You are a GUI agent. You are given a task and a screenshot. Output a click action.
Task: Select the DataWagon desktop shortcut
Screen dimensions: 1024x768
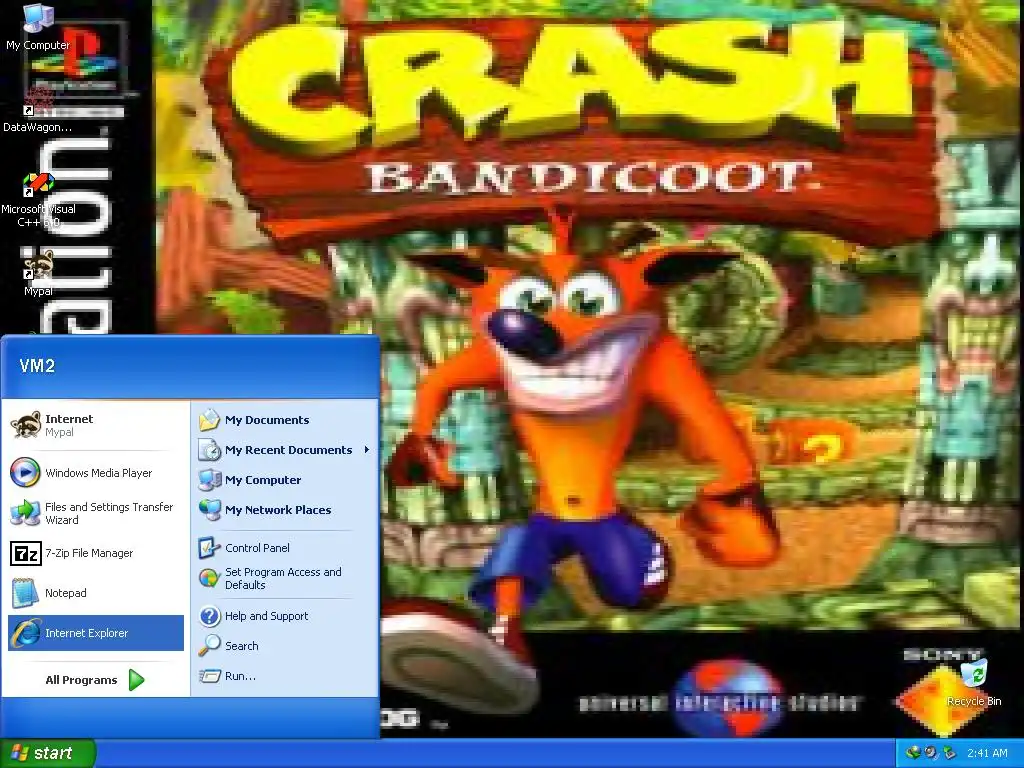38,108
